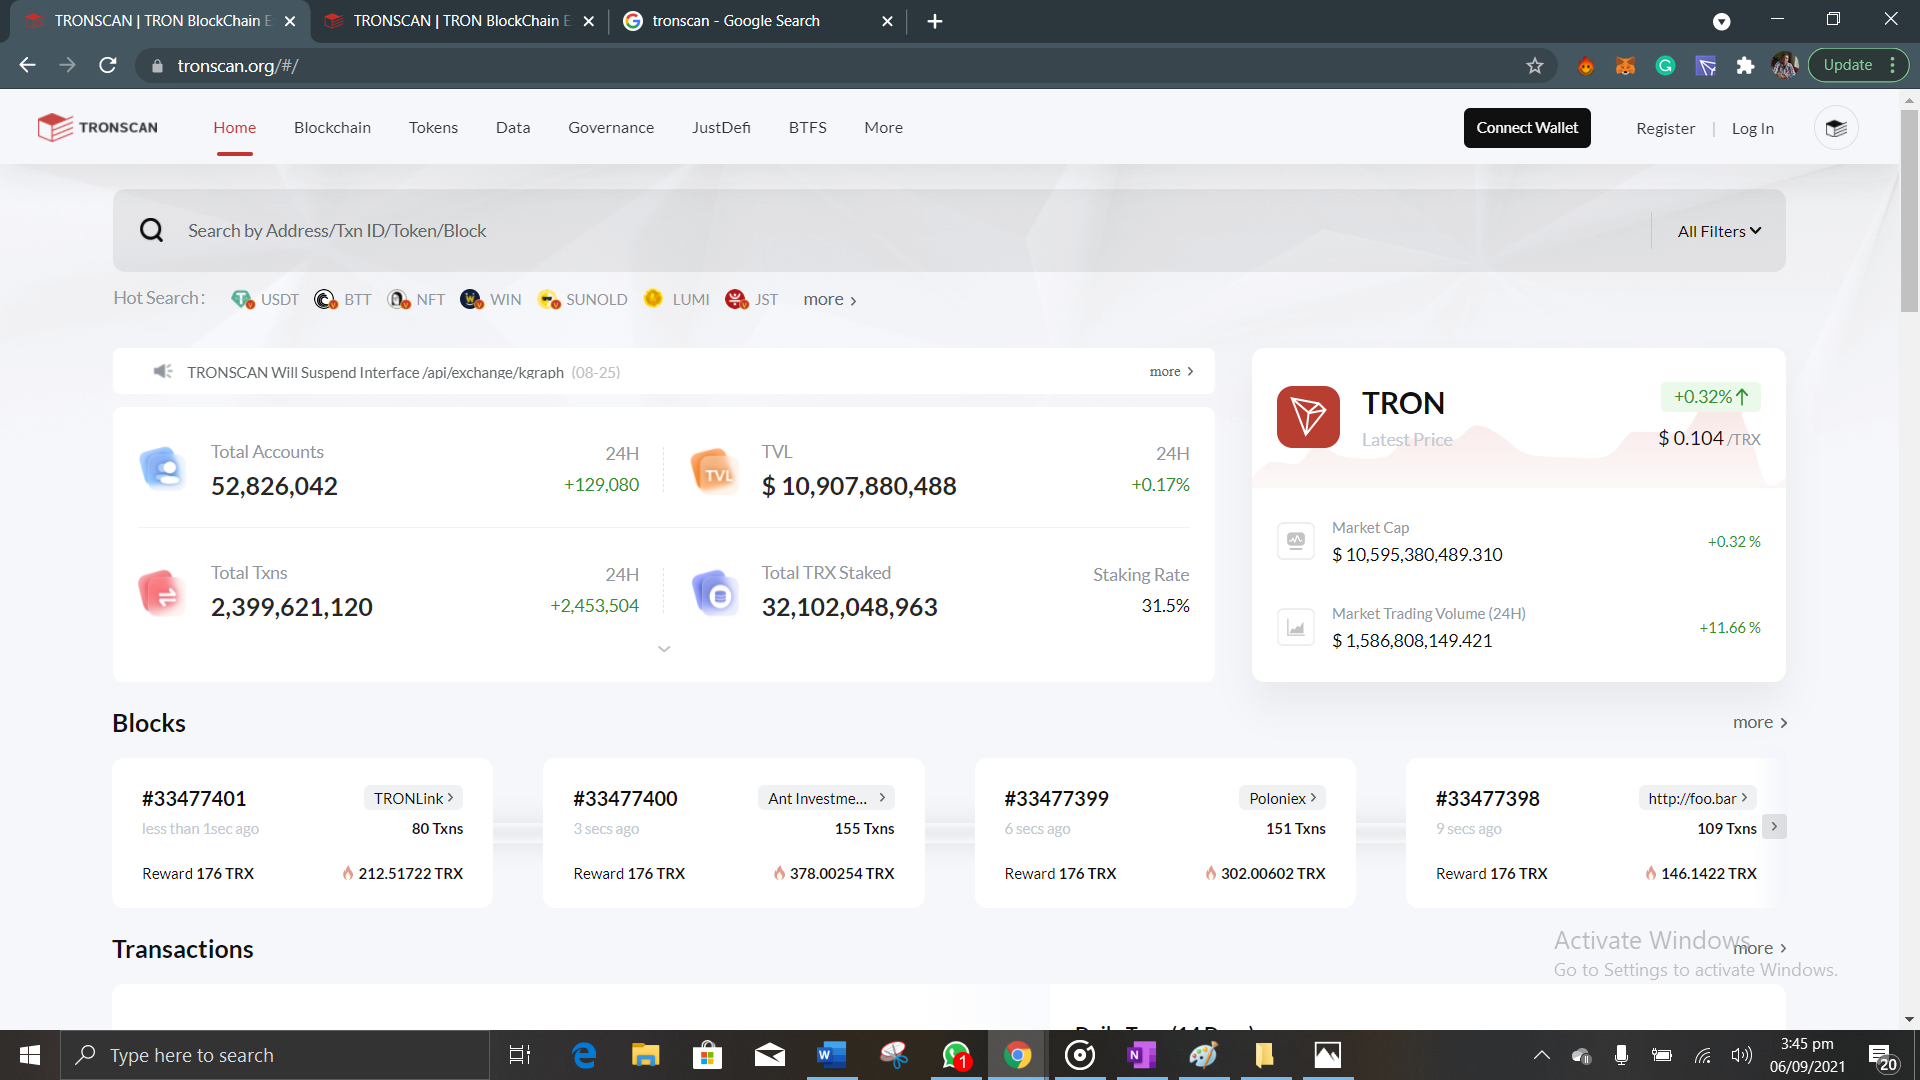Reload the page

pos(108,66)
